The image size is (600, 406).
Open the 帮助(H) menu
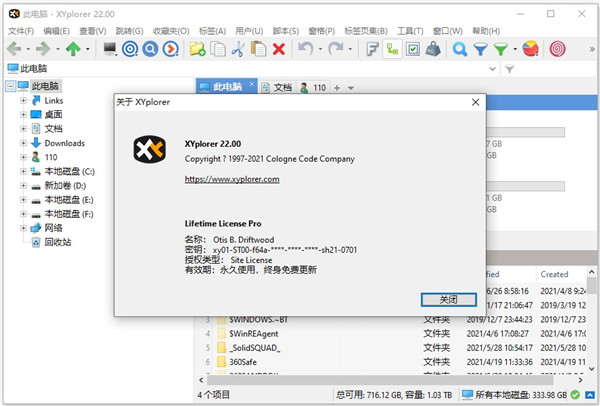(x=486, y=31)
